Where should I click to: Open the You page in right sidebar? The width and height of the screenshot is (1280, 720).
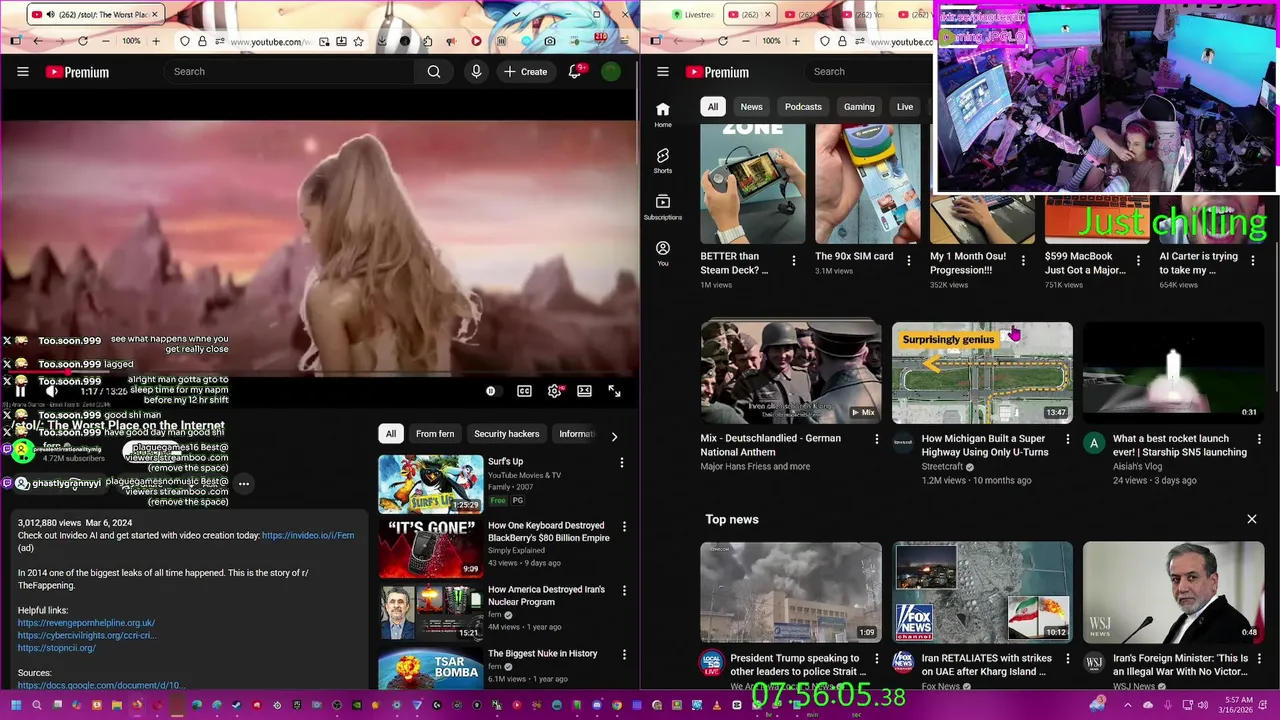tap(662, 253)
